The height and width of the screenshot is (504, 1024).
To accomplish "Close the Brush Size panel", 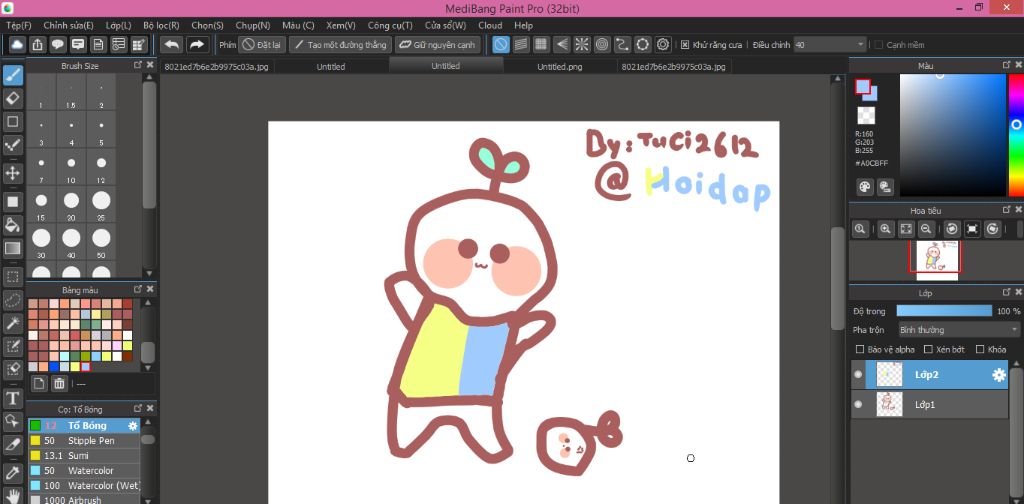I will click(x=150, y=65).
